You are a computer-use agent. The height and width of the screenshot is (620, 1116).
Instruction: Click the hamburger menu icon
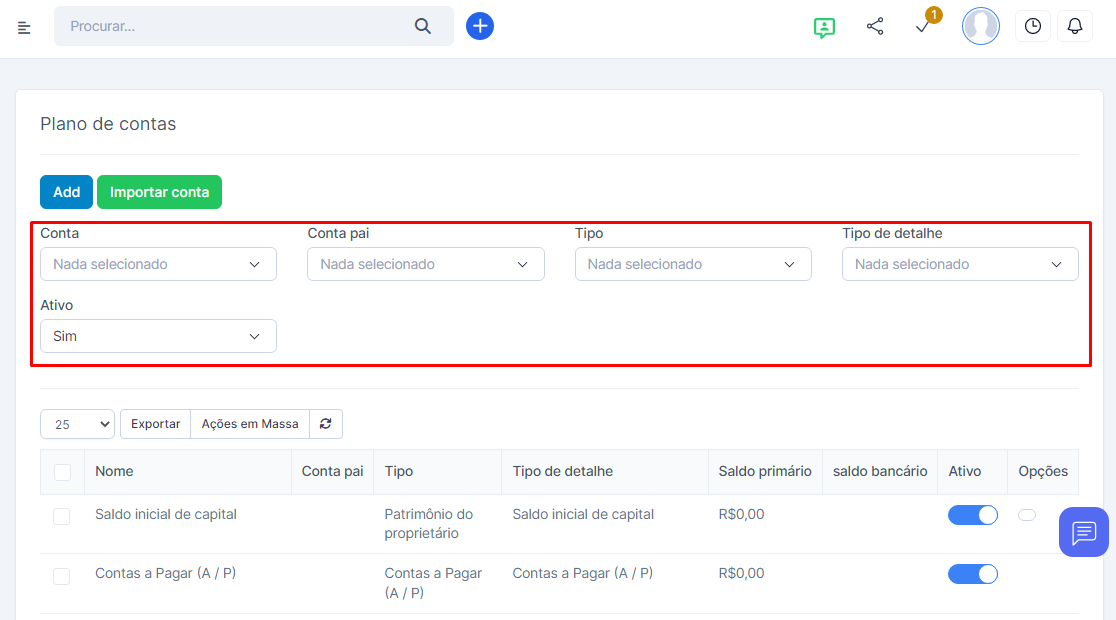(x=24, y=27)
